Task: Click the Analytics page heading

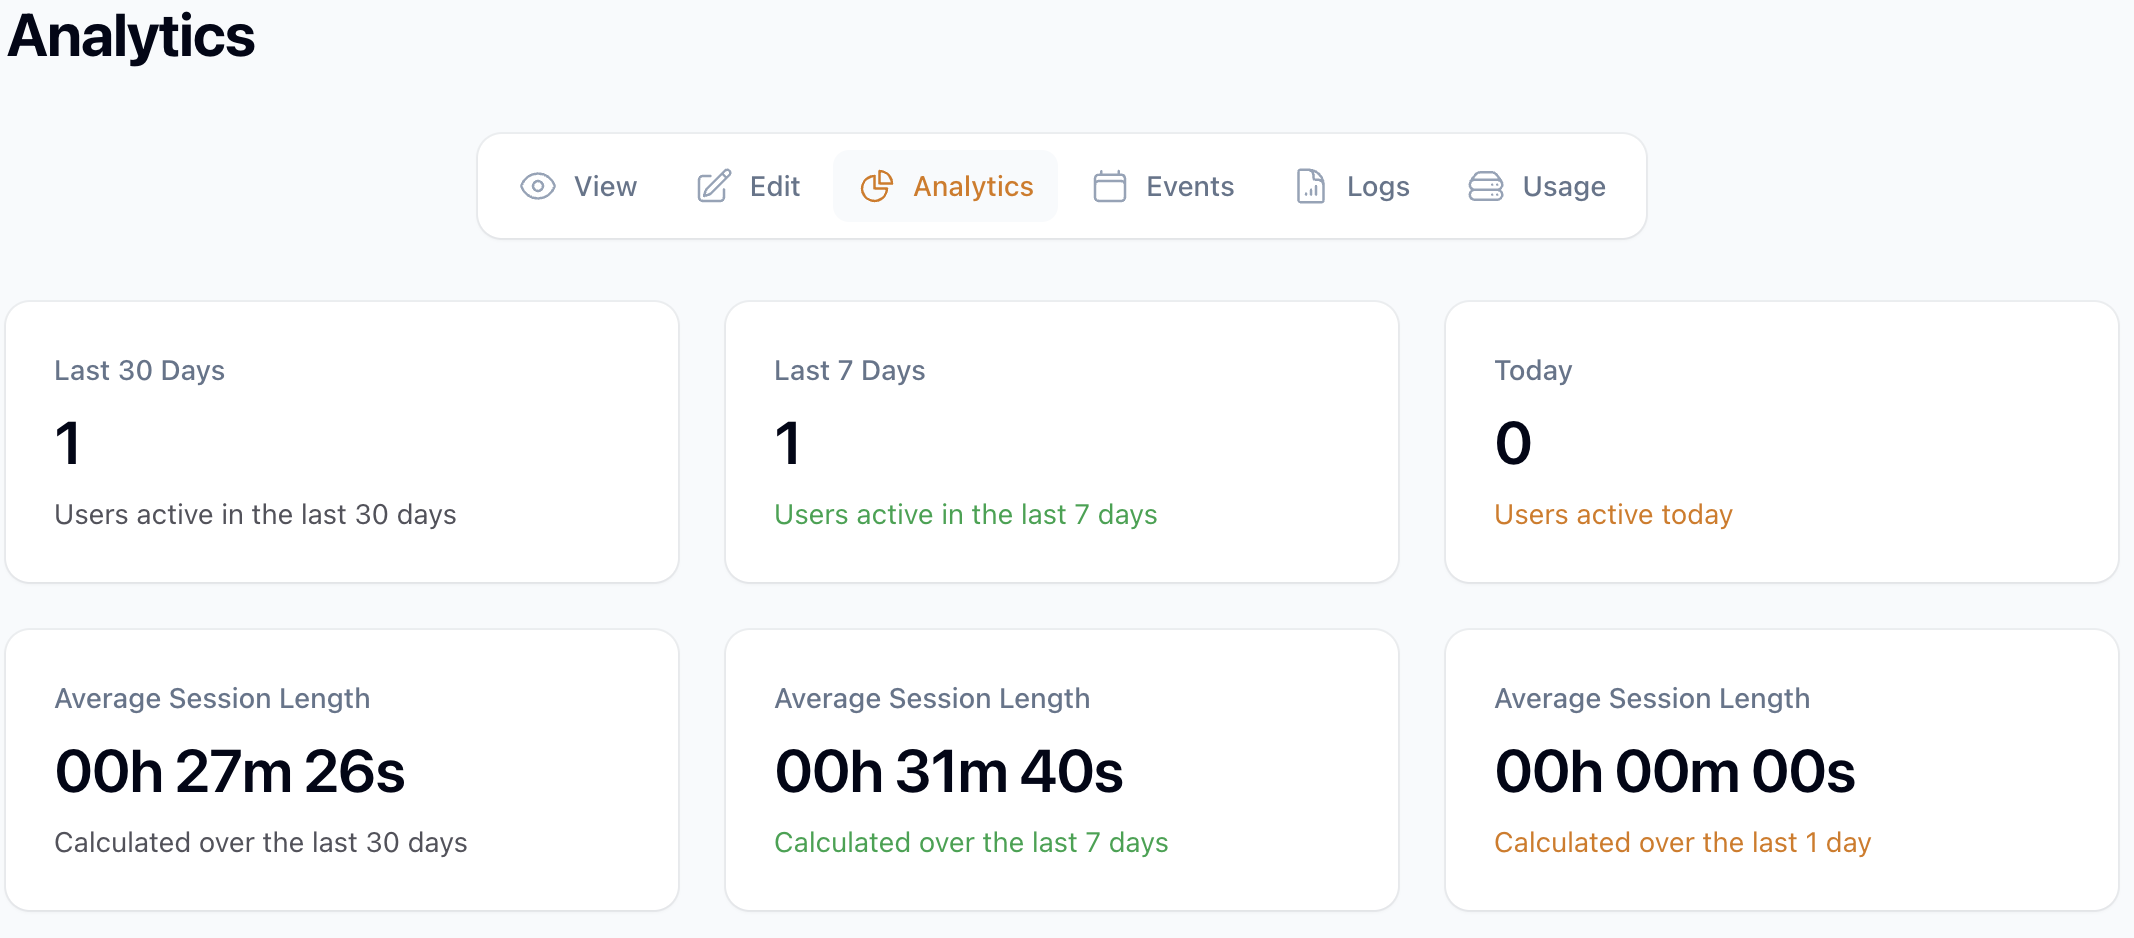Action: coord(131,36)
